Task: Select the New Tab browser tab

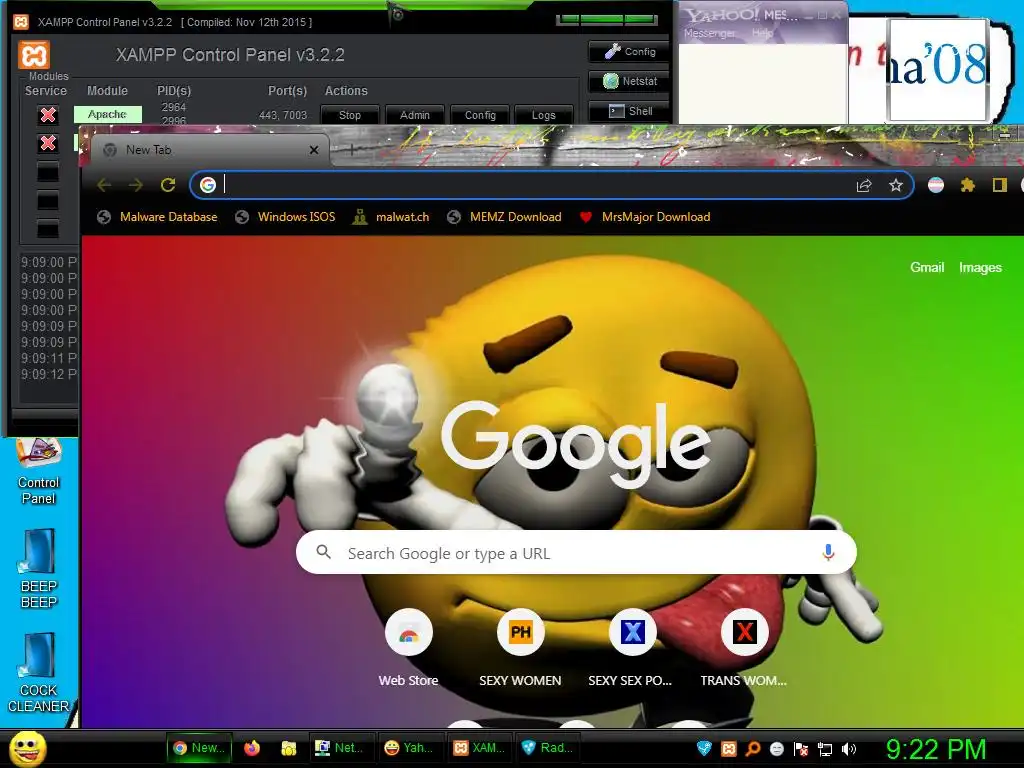Action: point(209,150)
